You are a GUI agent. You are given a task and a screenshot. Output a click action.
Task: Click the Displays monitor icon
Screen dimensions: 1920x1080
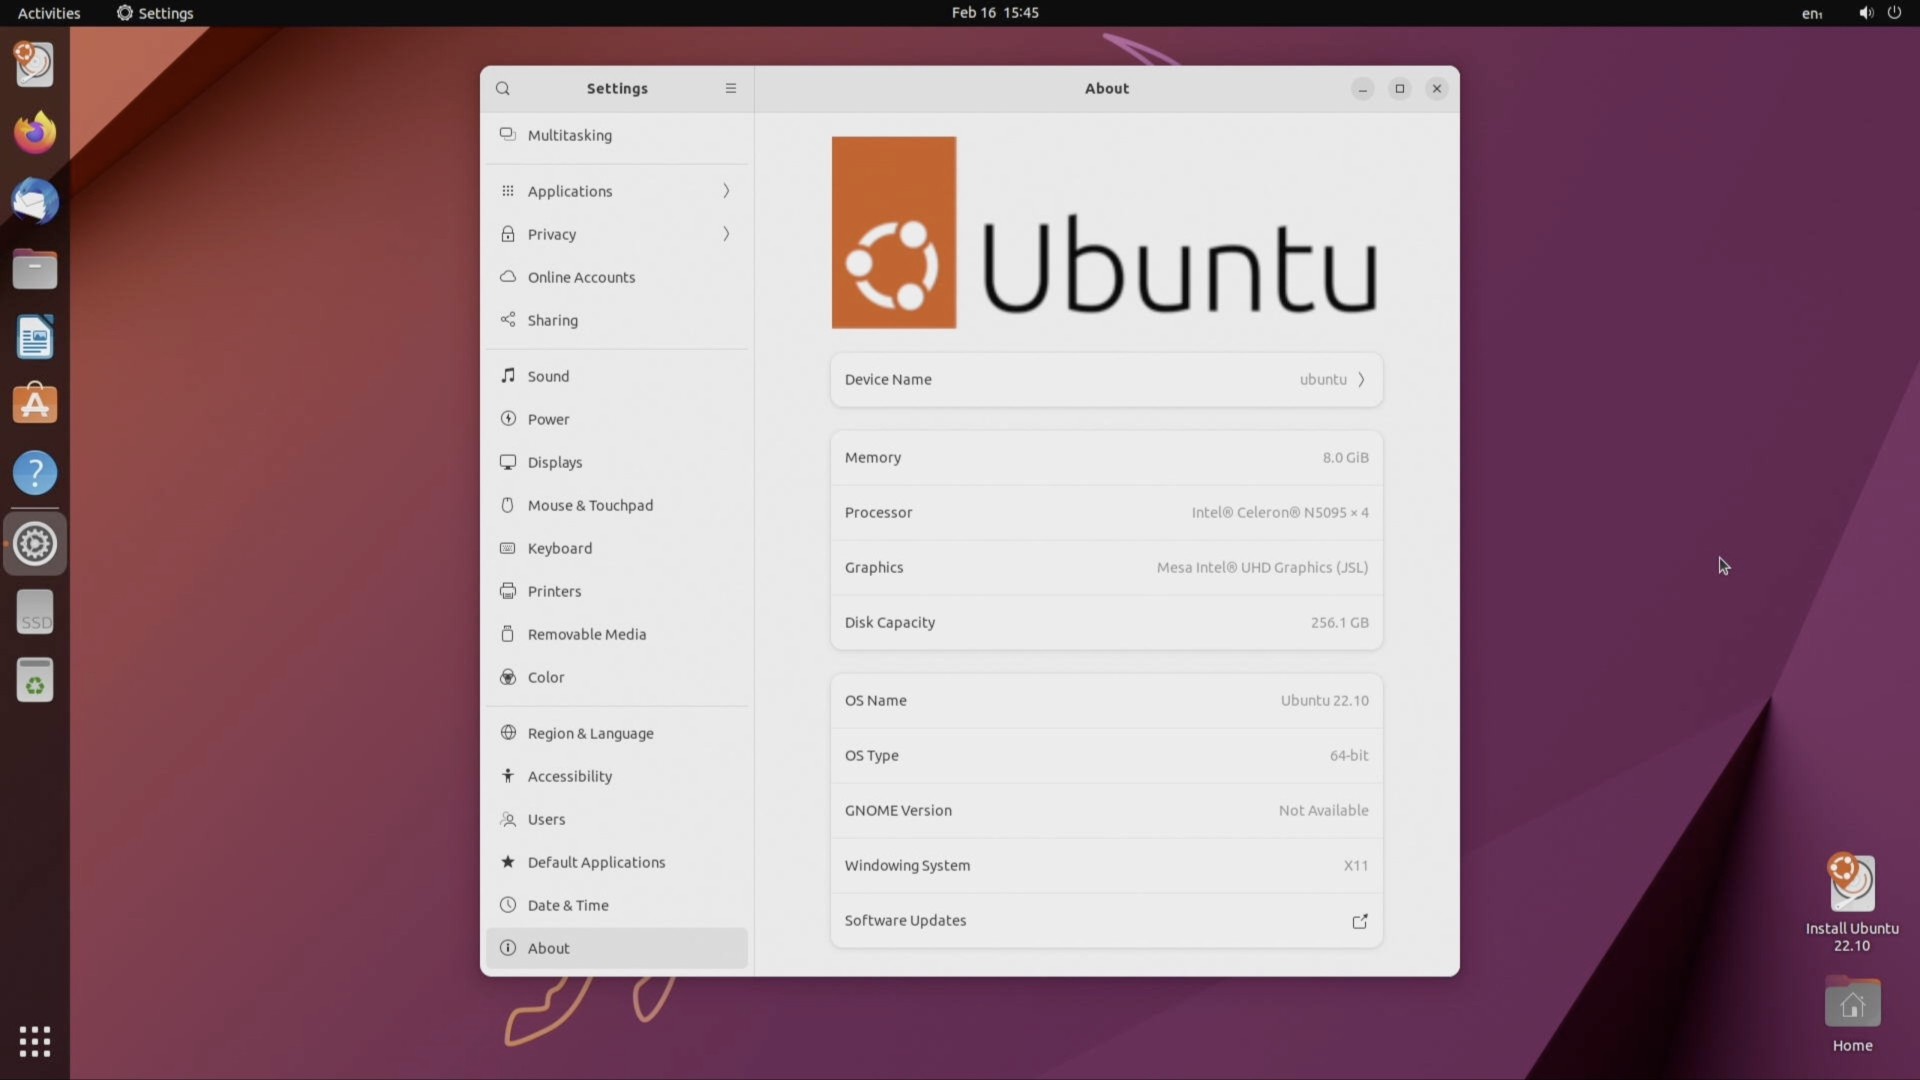[508, 462]
